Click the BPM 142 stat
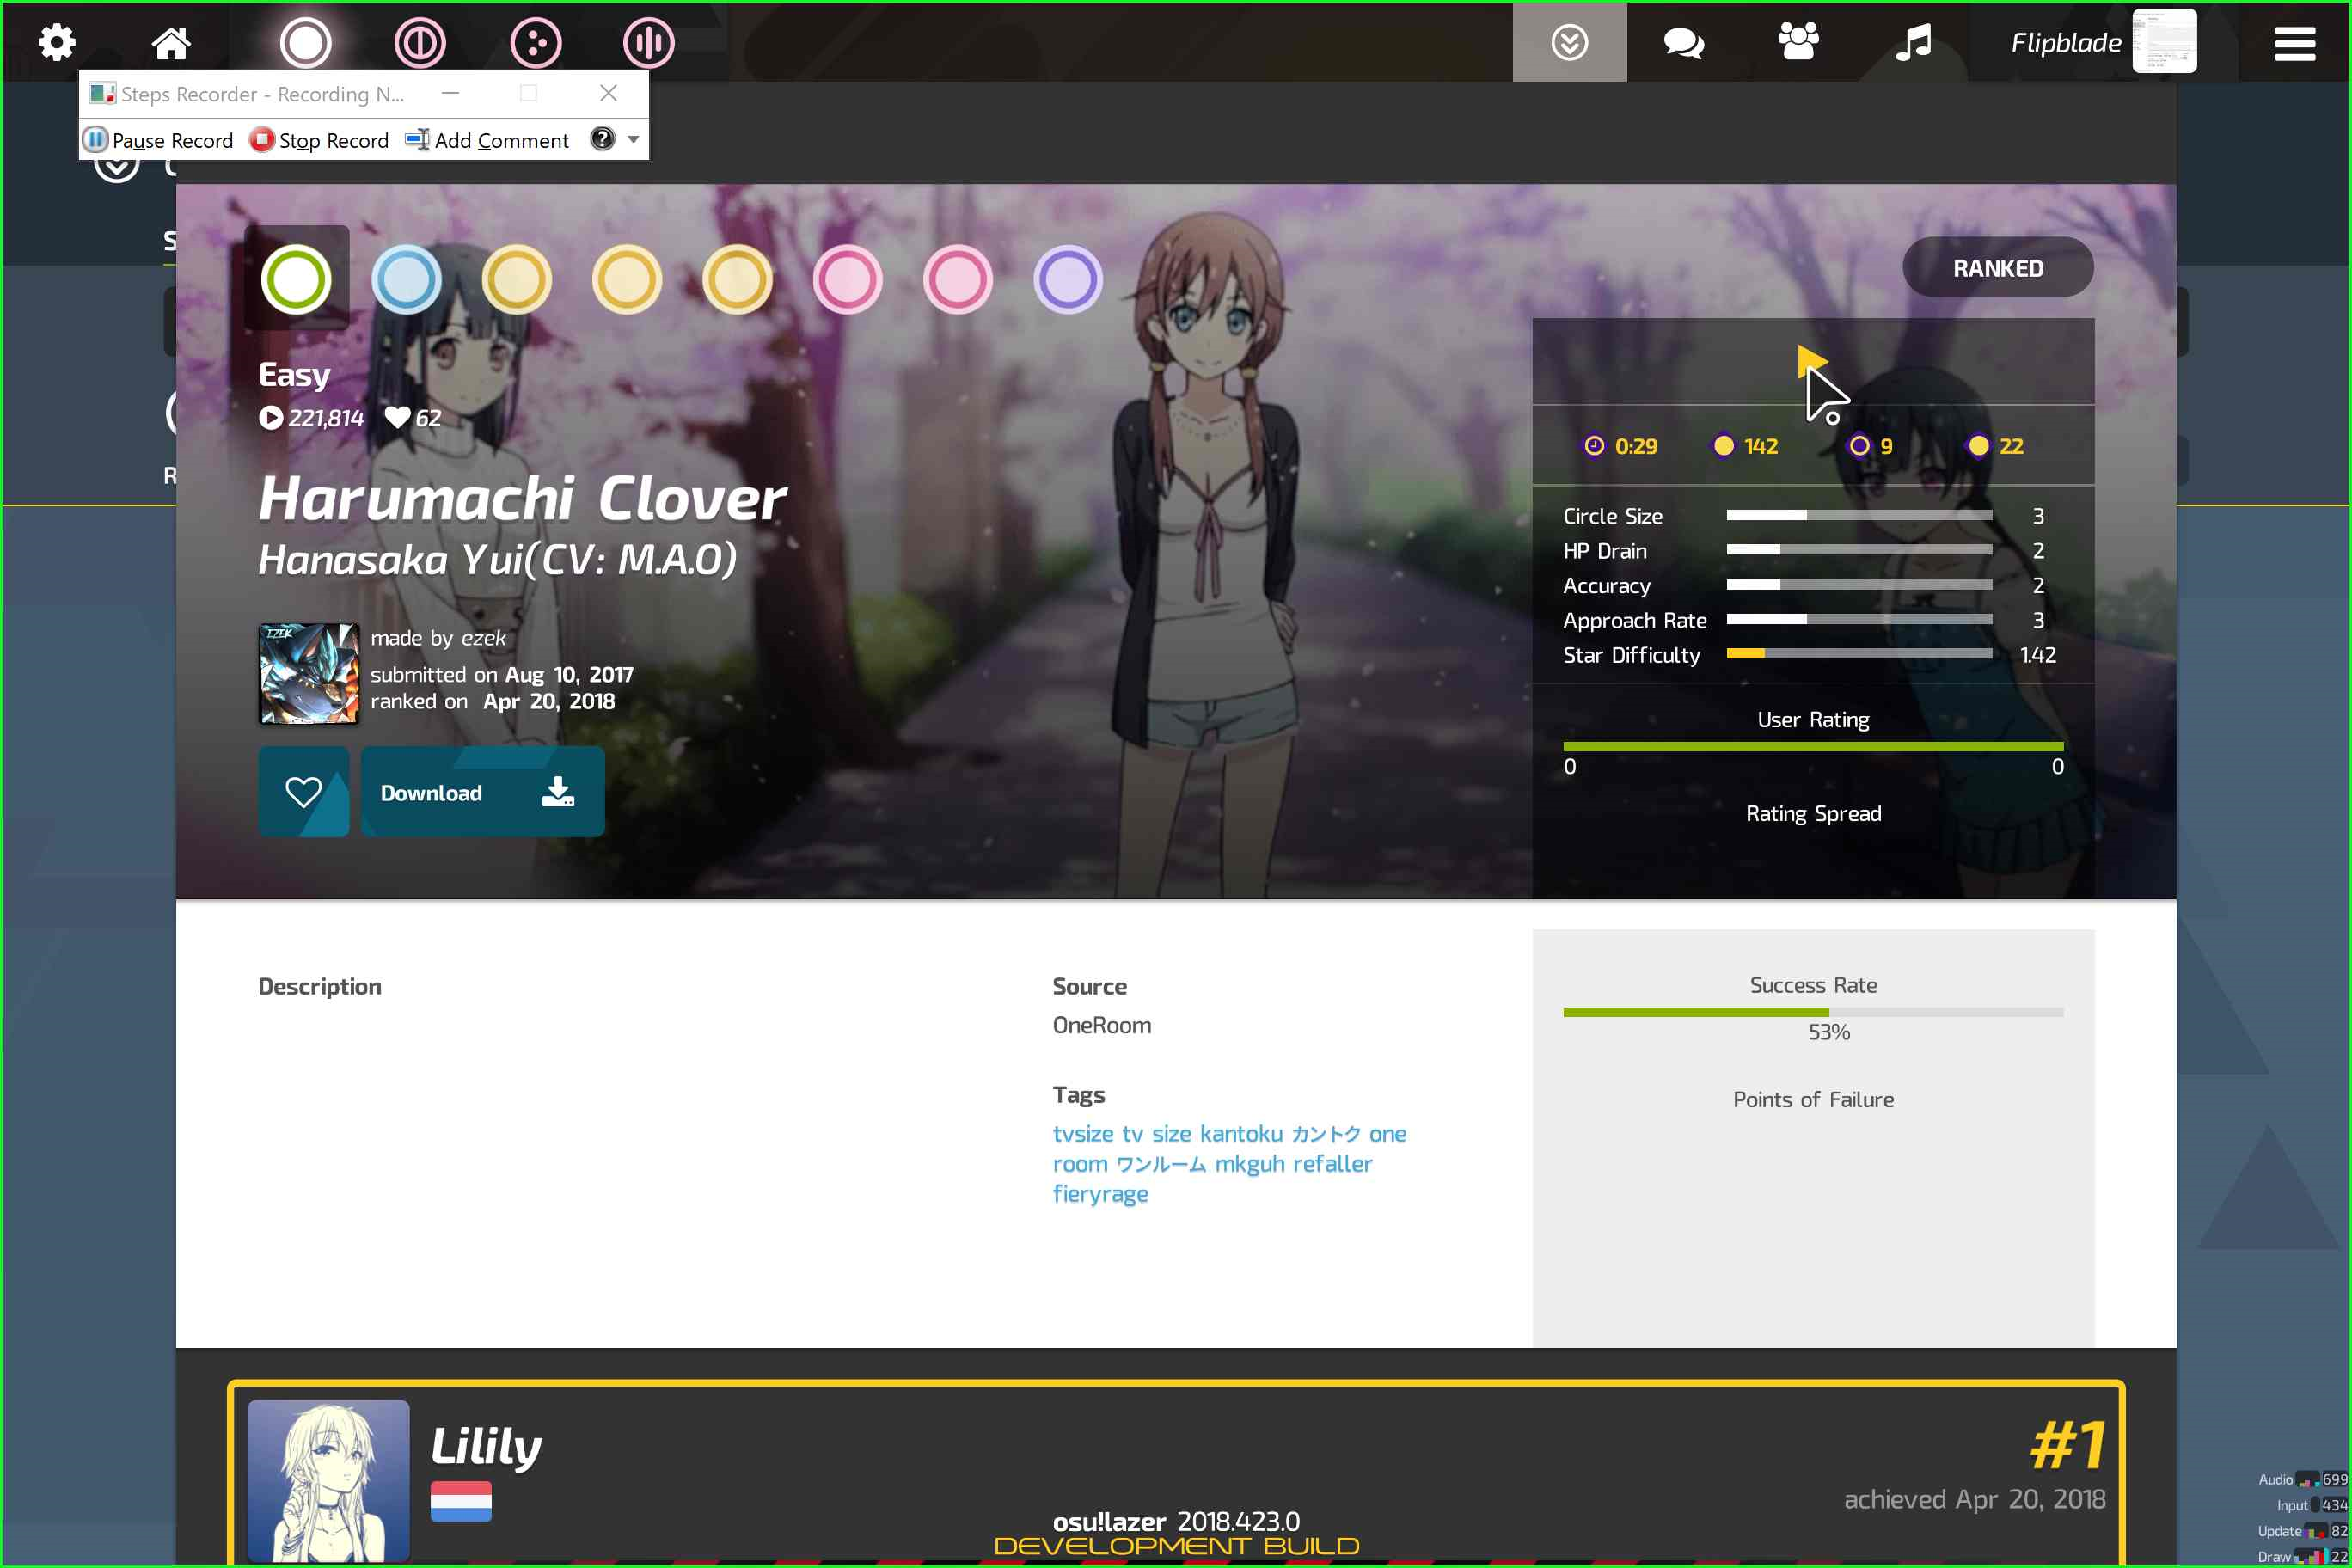The image size is (2352, 1568). [1746, 446]
